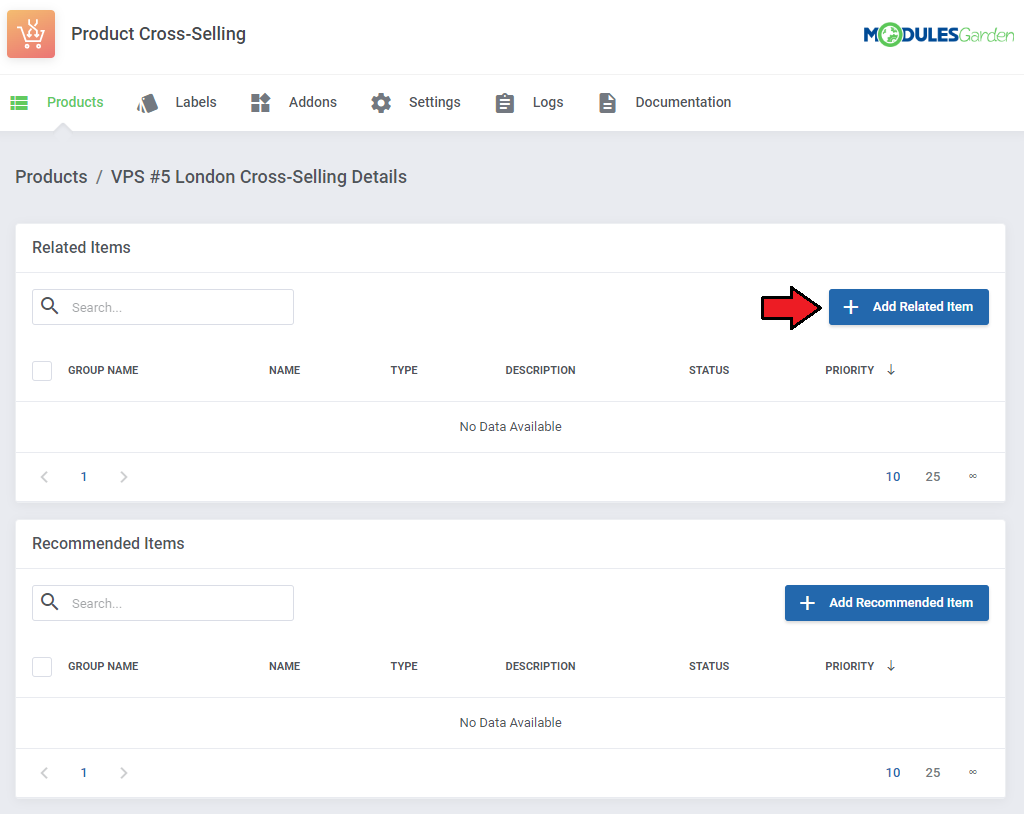The height and width of the screenshot is (814, 1024).
Task: Sort Recommended Items by STATUS column
Action: tap(709, 666)
